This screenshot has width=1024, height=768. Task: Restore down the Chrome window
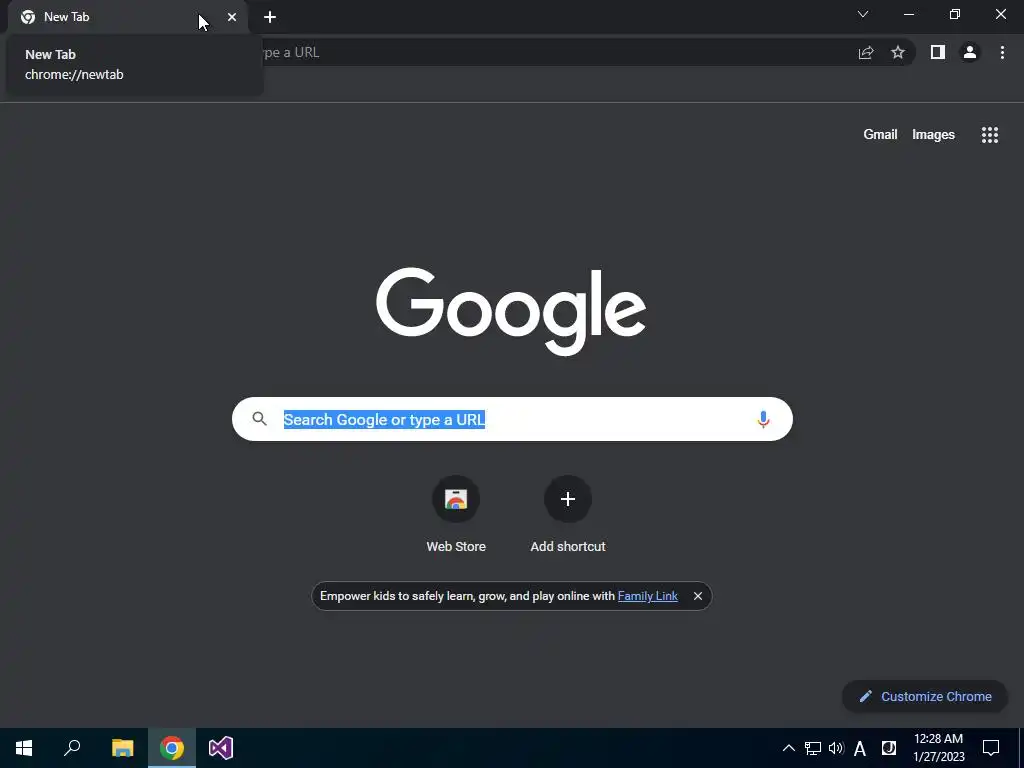955,14
